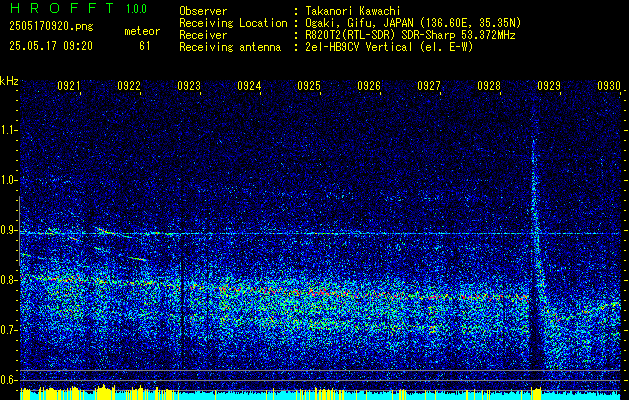The image size is (629, 400).
Task: Click the 0926 time marker
Action: coord(369,86)
